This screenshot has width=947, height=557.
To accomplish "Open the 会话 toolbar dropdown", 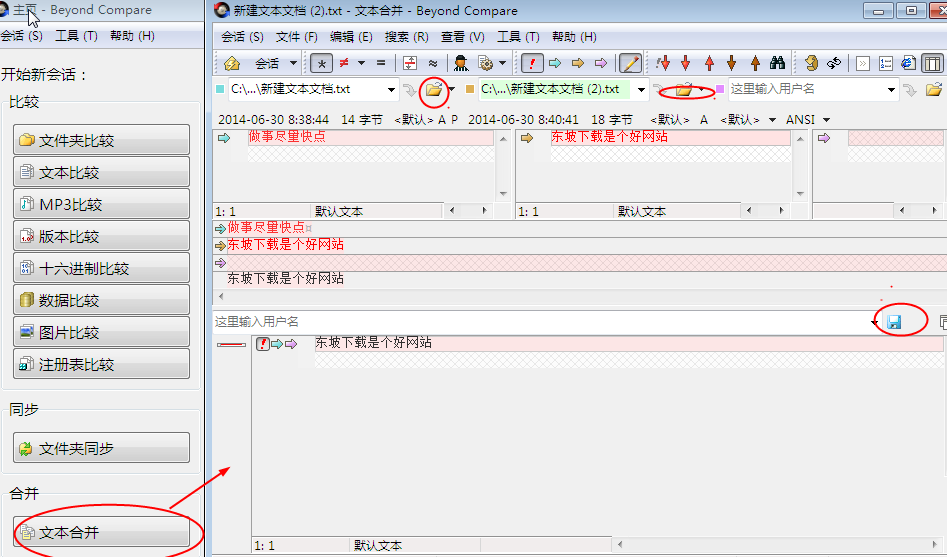I will tap(294, 63).
